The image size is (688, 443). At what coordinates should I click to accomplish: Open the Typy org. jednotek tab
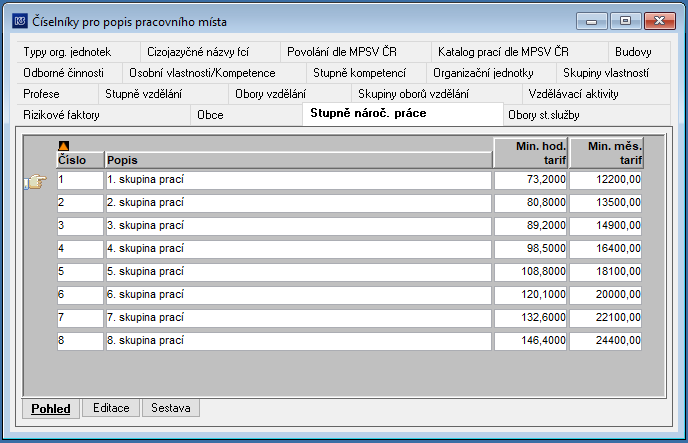pyautogui.click(x=79, y=52)
